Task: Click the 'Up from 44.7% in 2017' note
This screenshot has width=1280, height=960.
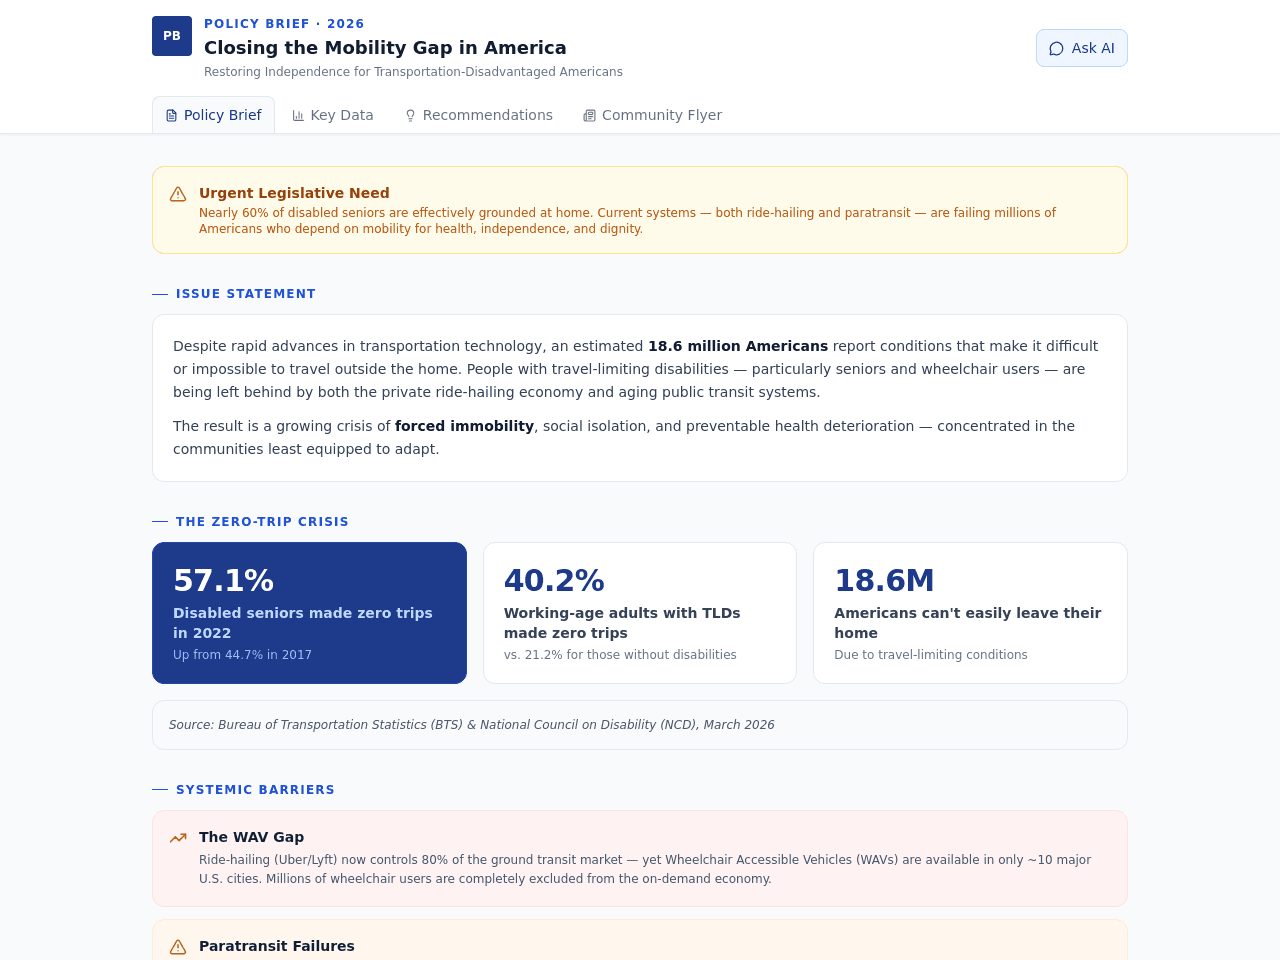Action: coord(242,655)
